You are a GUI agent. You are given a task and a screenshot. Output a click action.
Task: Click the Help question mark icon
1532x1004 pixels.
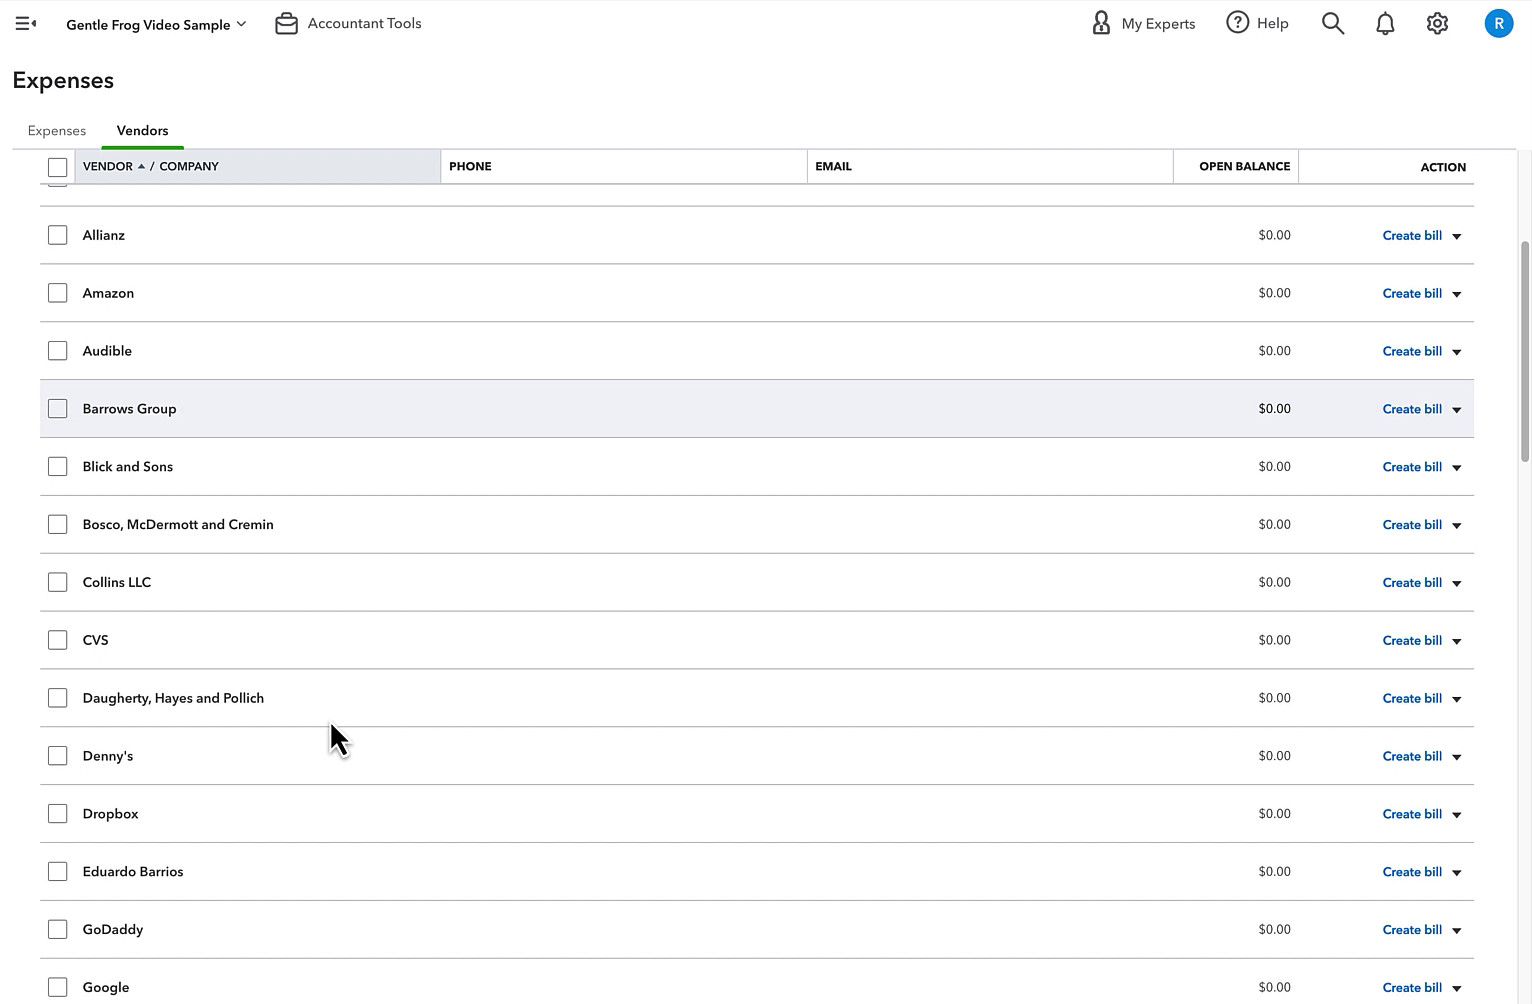tap(1237, 23)
